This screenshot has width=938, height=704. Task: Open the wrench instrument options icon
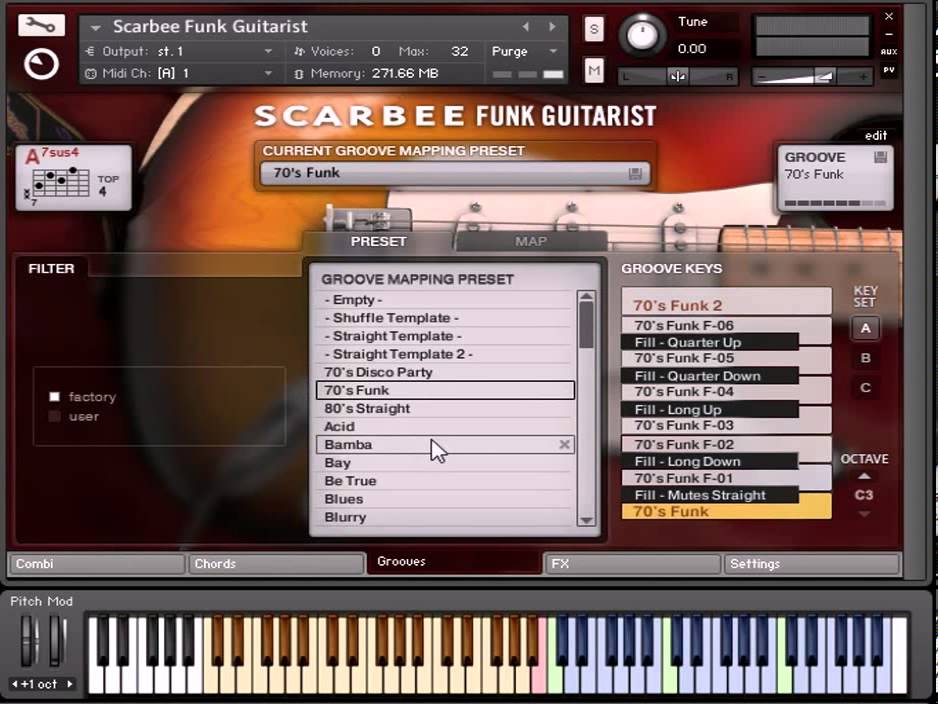[x=41, y=25]
